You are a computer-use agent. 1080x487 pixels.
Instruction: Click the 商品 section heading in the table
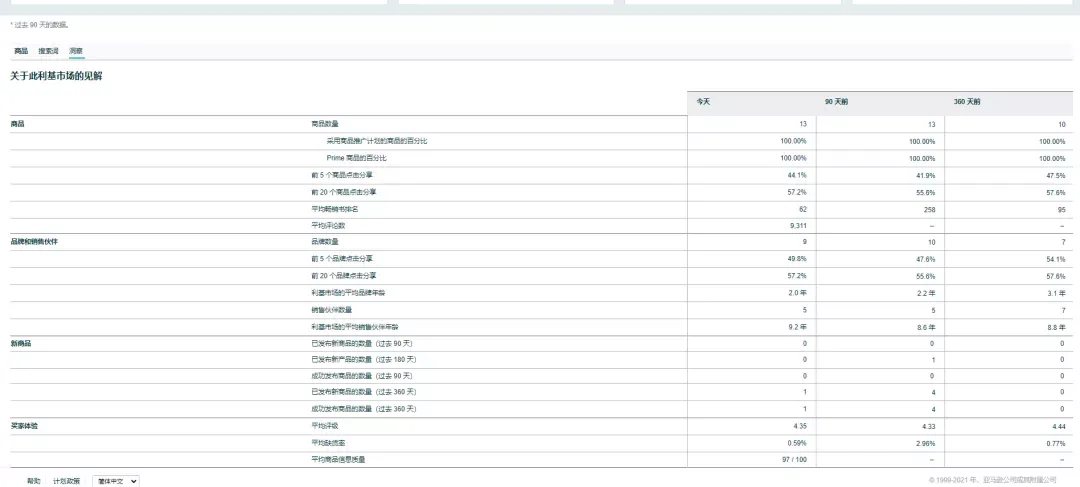click(17, 124)
